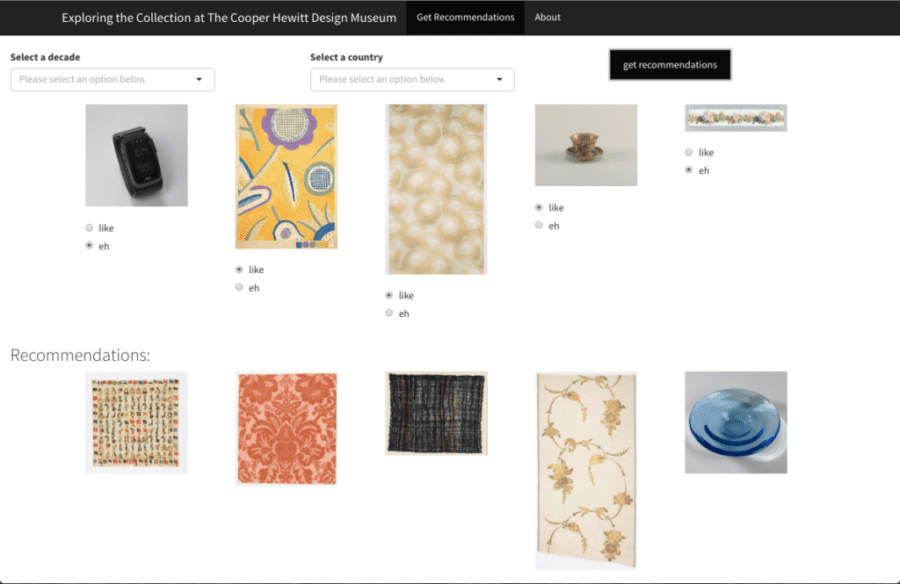Click the cup and saucer thumbnail
This screenshot has width=900, height=584.
586,145
